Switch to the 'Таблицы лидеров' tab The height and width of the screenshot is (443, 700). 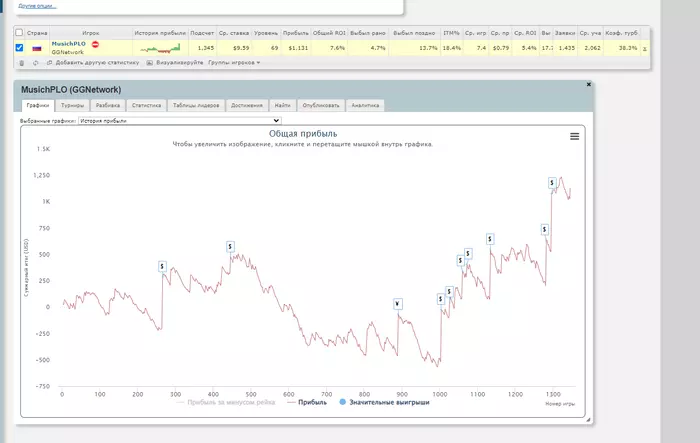point(196,105)
